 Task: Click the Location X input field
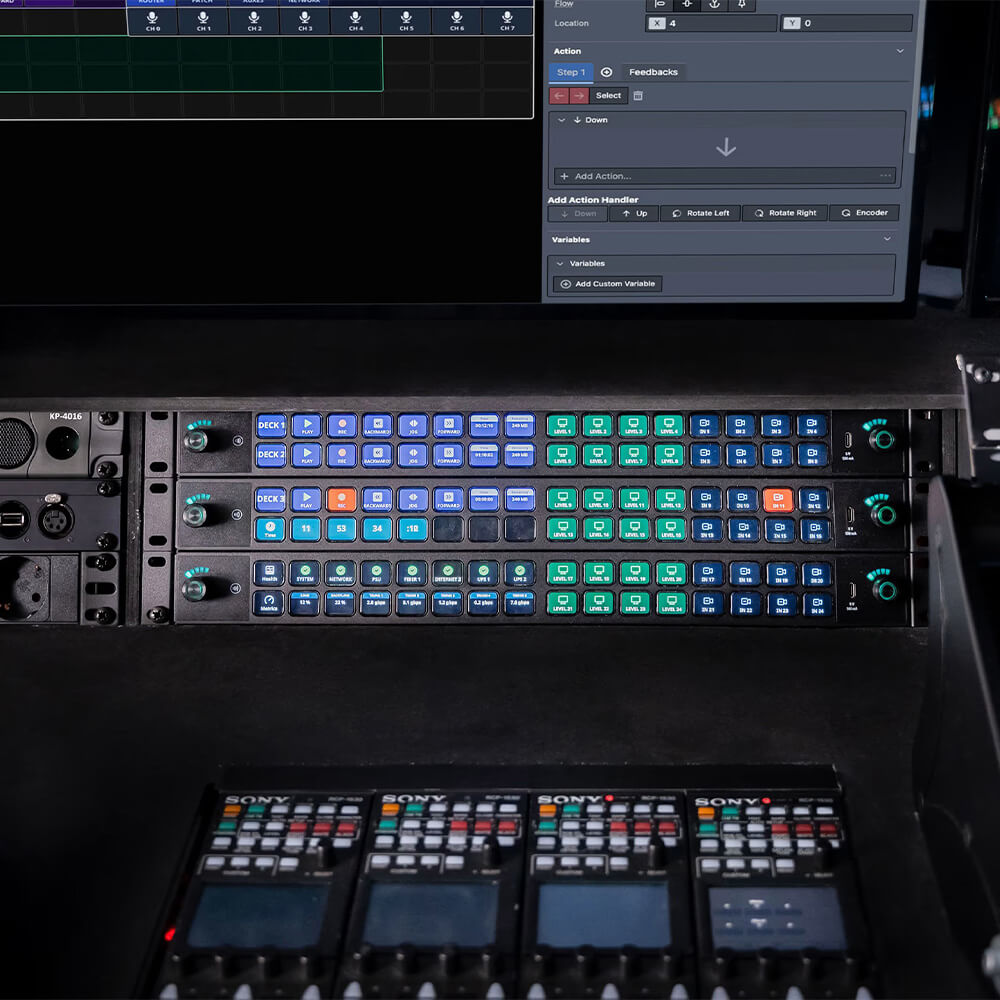[x=720, y=23]
